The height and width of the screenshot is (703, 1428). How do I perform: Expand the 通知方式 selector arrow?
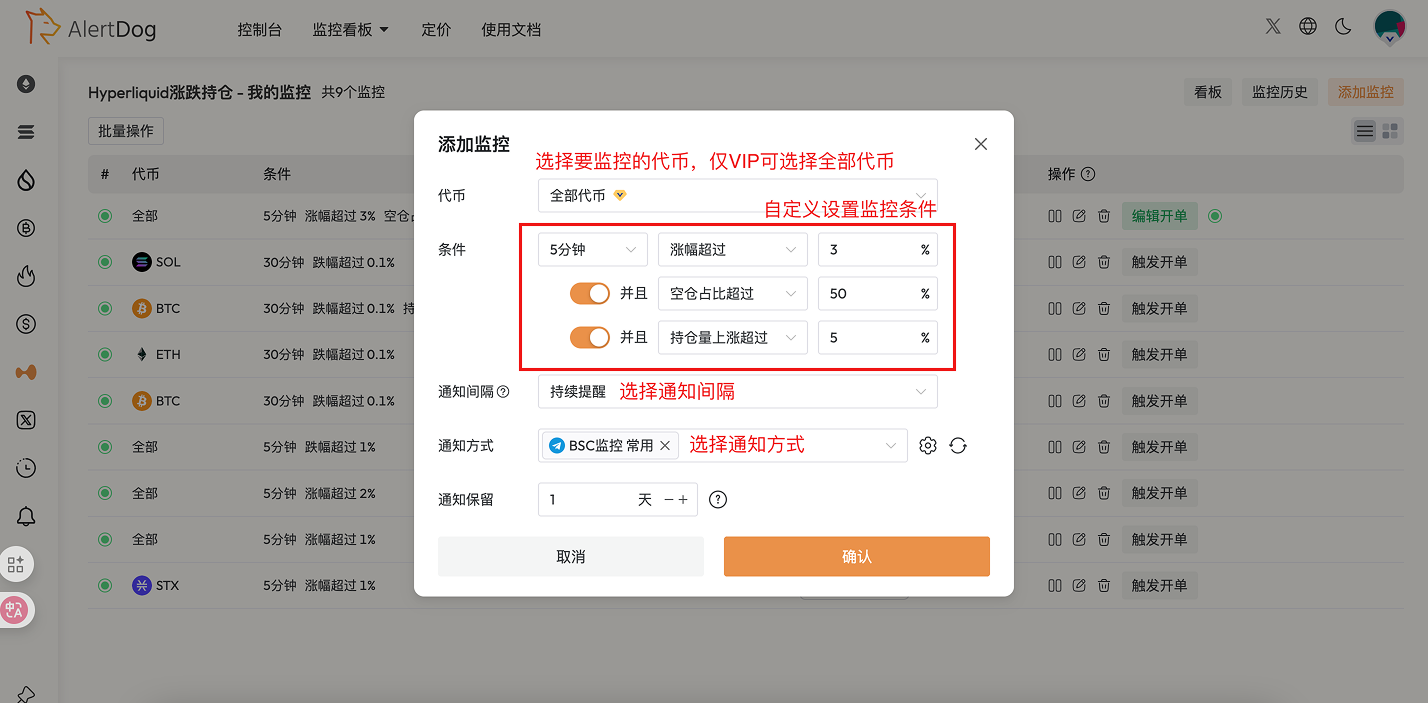tap(890, 446)
